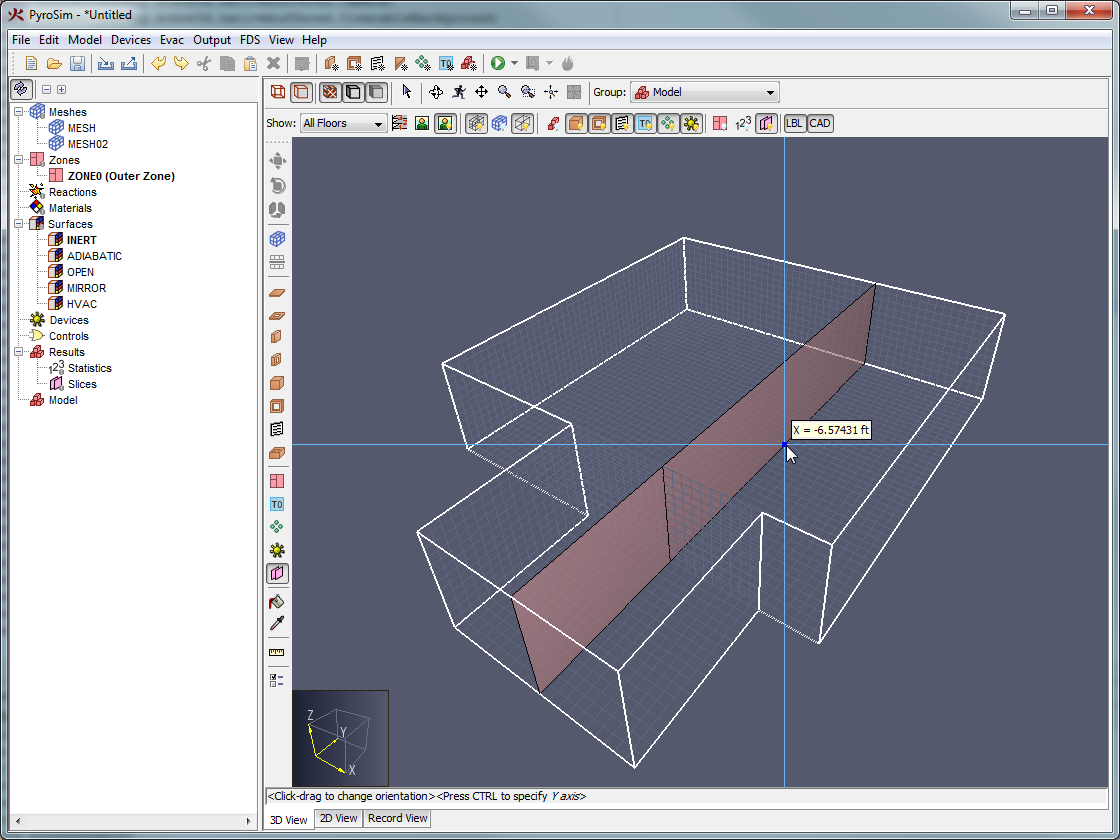Viewport: 1120px width, 840px height.
Task: Collapse the Meshes tree node
Action: click(19, 112)
